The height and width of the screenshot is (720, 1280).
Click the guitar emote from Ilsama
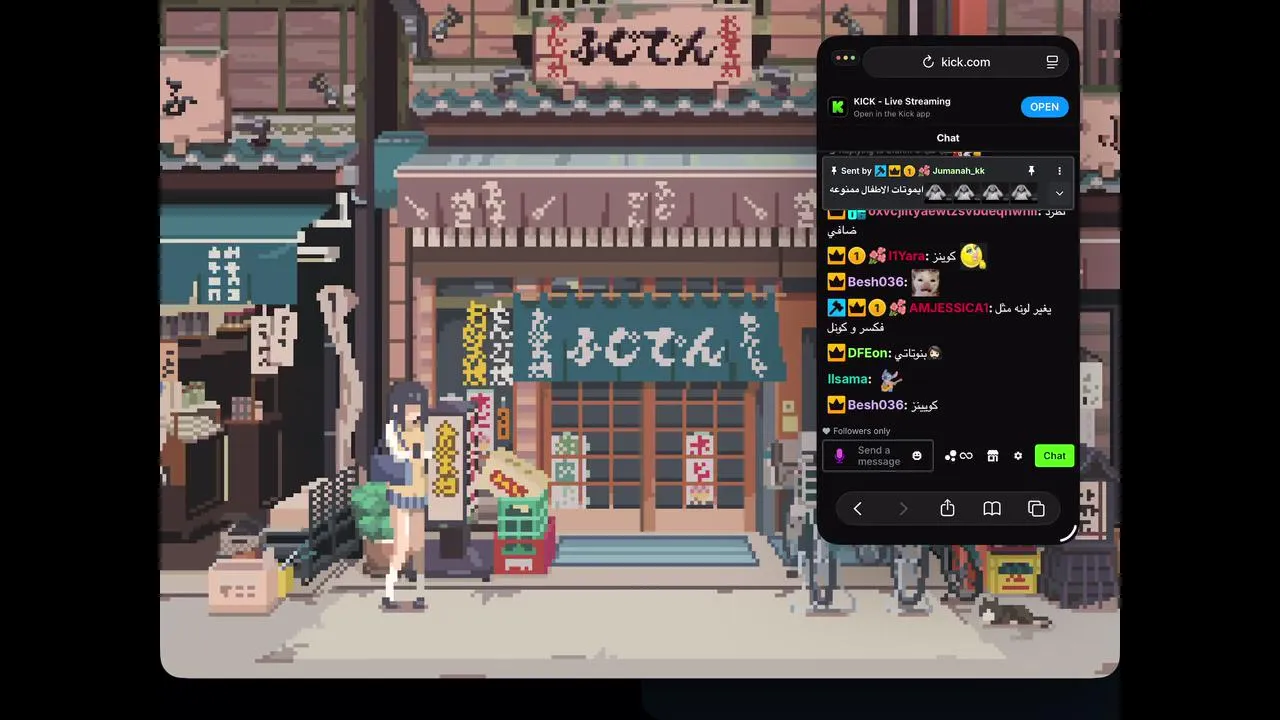[890, 379]
